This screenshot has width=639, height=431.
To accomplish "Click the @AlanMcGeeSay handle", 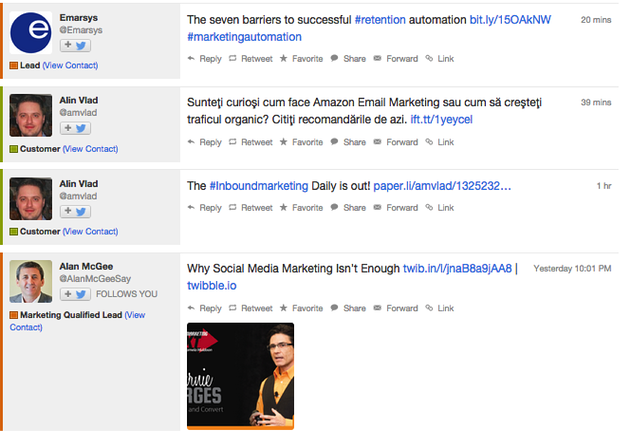I will pos(95,279).
